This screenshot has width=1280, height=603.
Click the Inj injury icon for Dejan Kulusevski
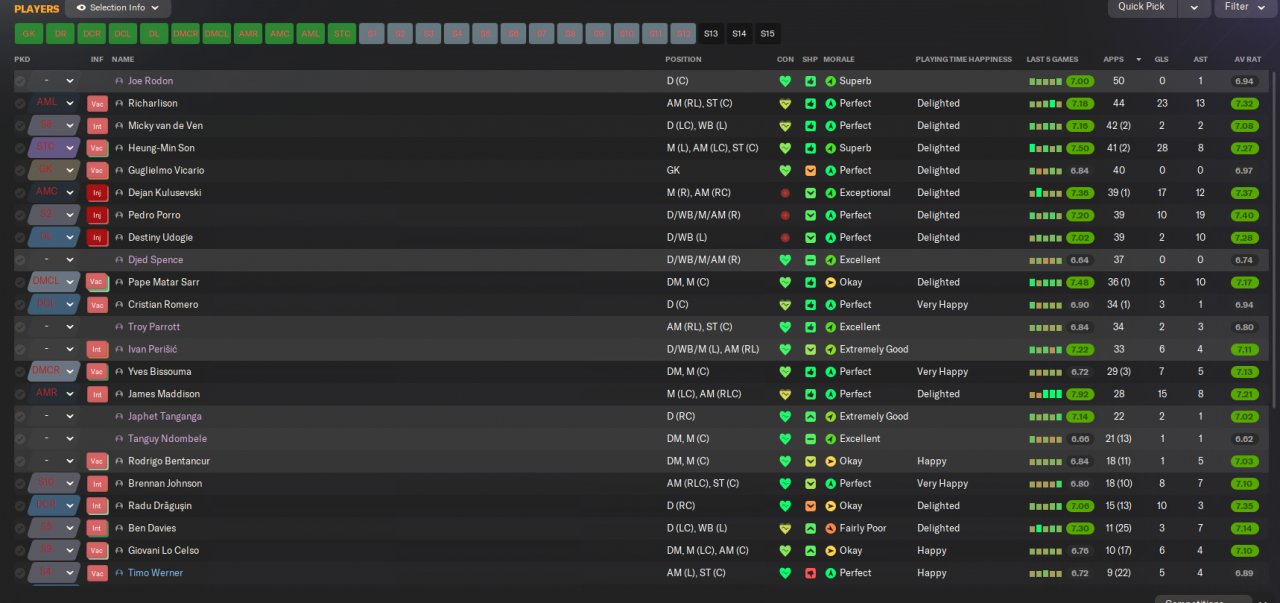(97, 193)
